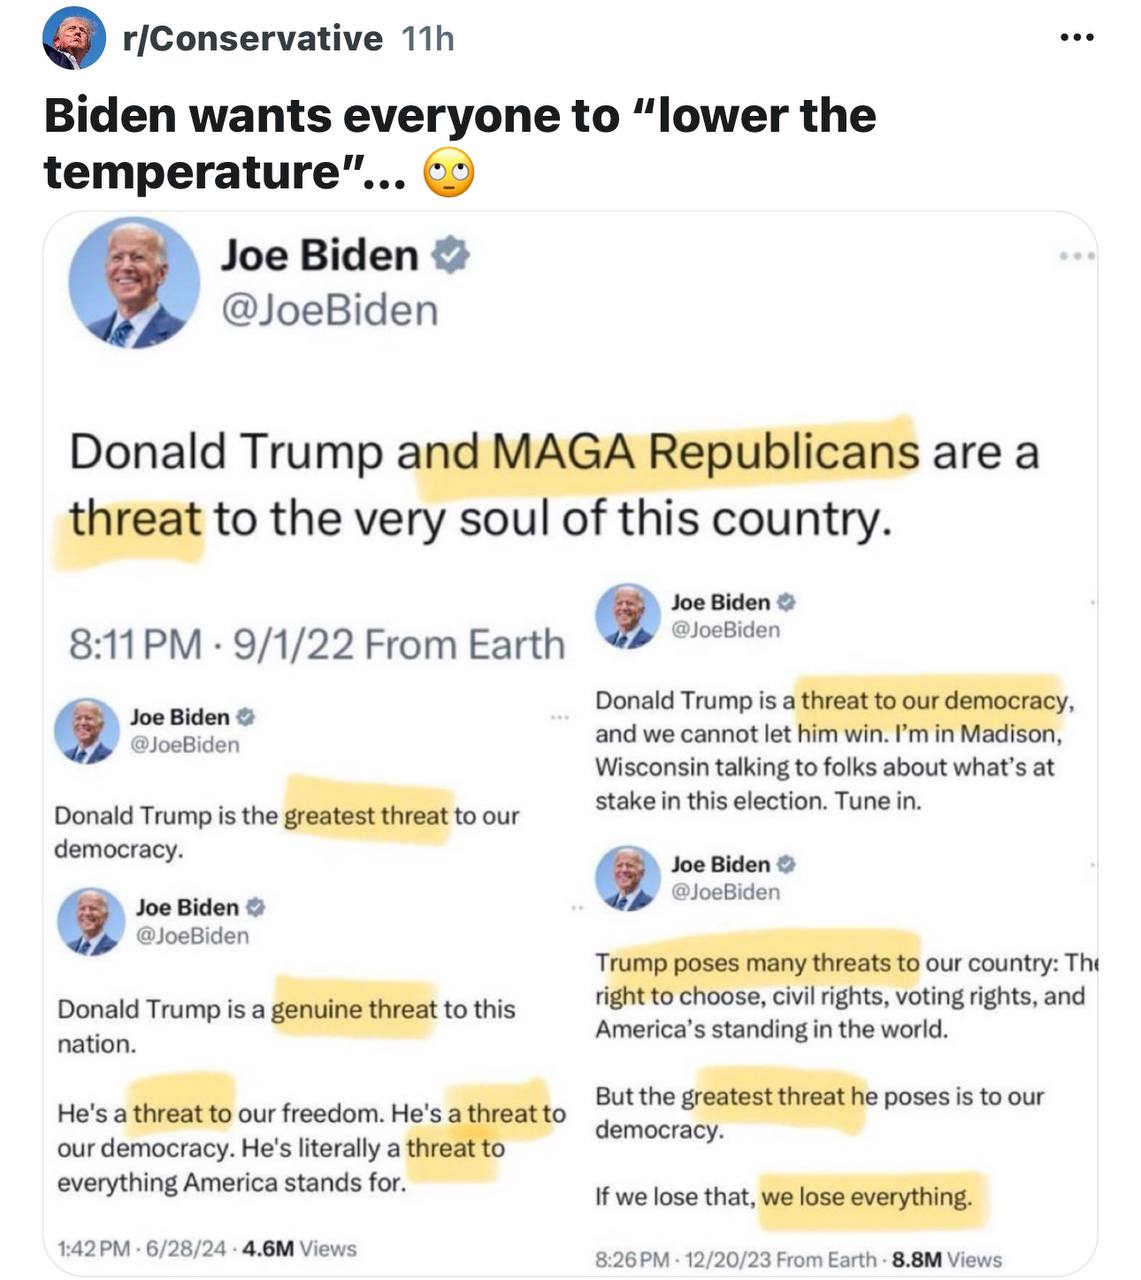The image size is (1141, 1280).
Task: Click the eye-roll emoji in the post title
Action: click(x=449, y=174)
